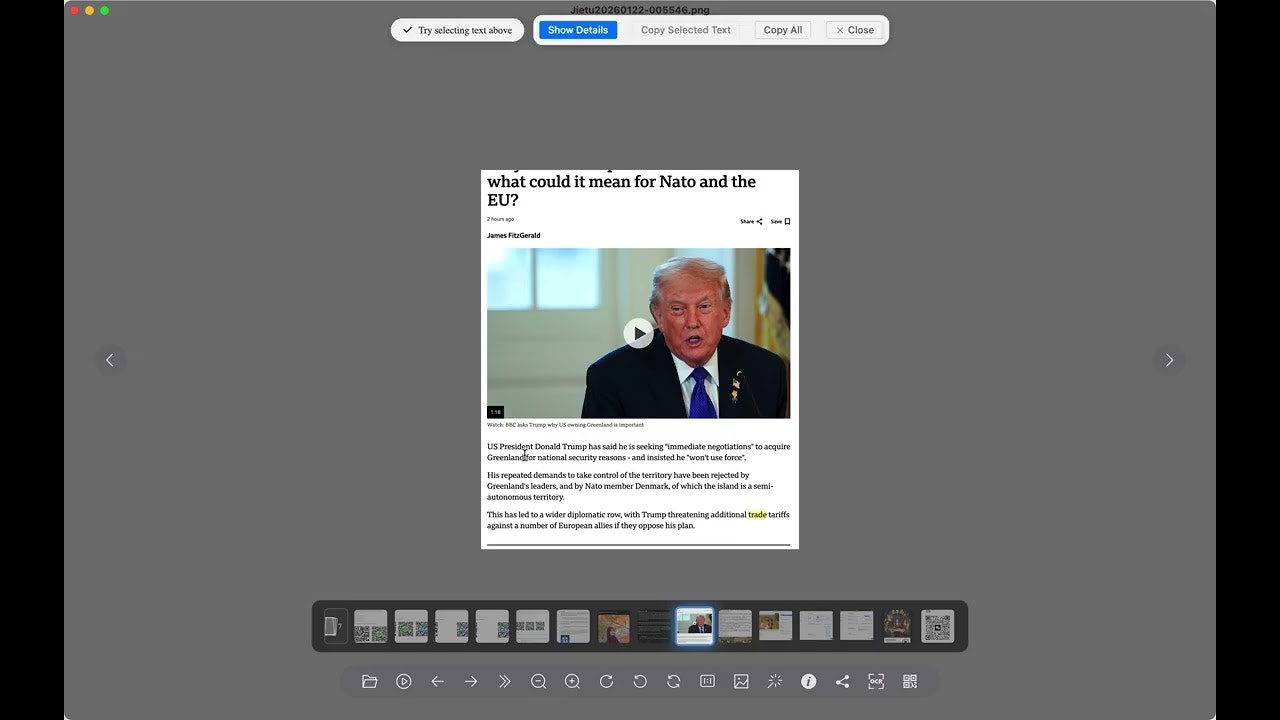Screen dimensions: 1280x720
Task: Click the double-chevron skip control
Action: click(x=505, y=681)
